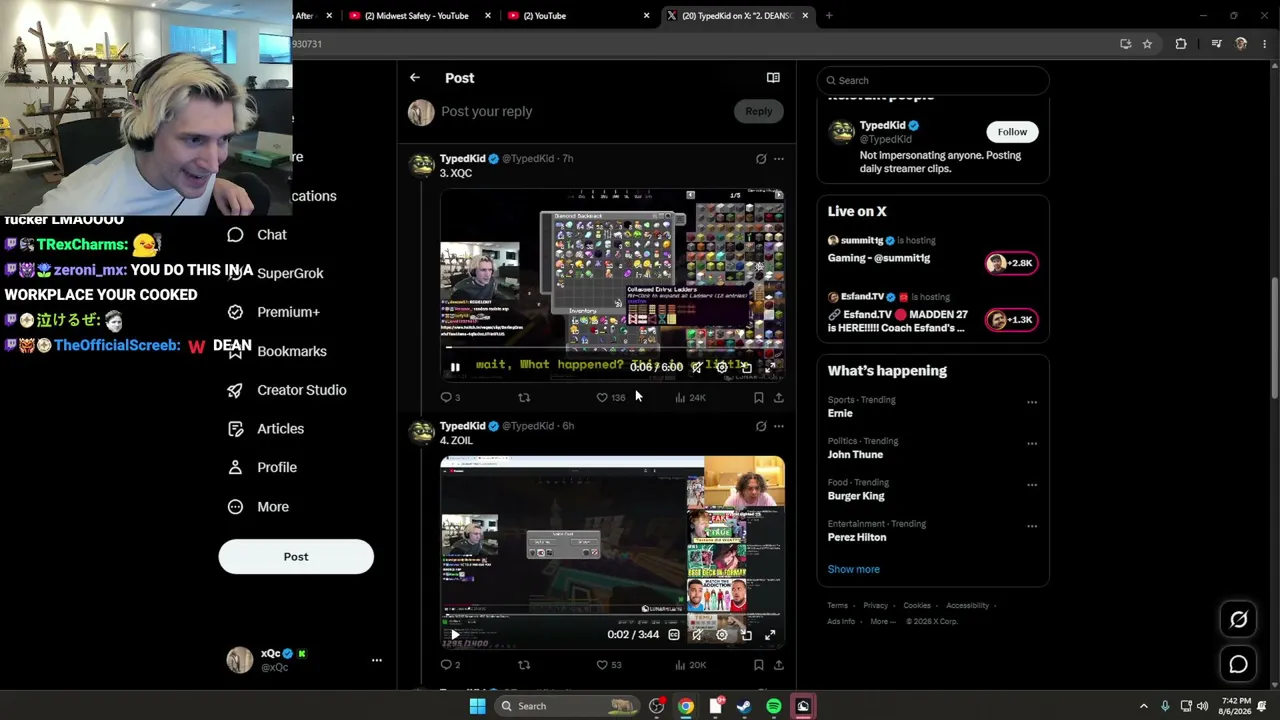Click Show more under What's happening
The height and width of the screenshot is (720, 1280).
854,569
